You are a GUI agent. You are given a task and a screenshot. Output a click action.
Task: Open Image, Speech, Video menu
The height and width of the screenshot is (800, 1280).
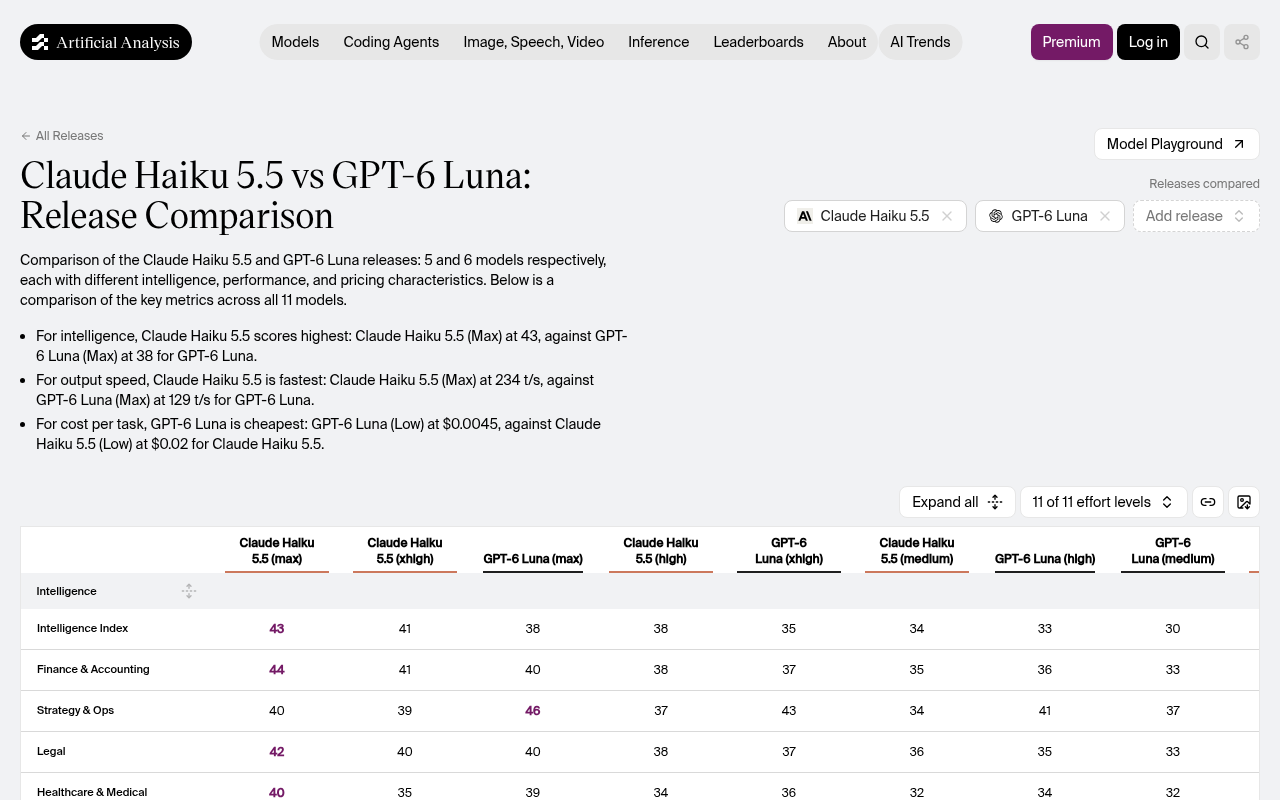click(534, 42)
